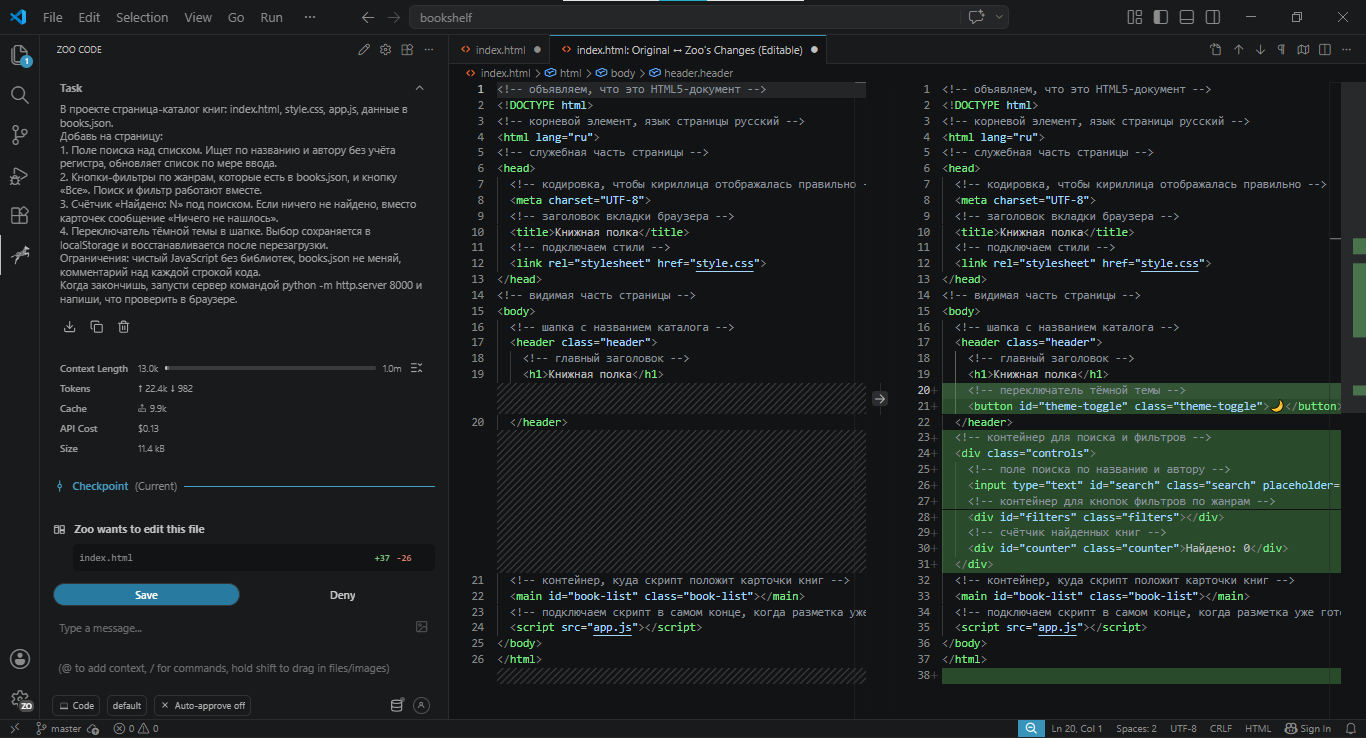Export the task with the download icon
The height and width of the screenshot is (738, 1366).
(70, 326)
